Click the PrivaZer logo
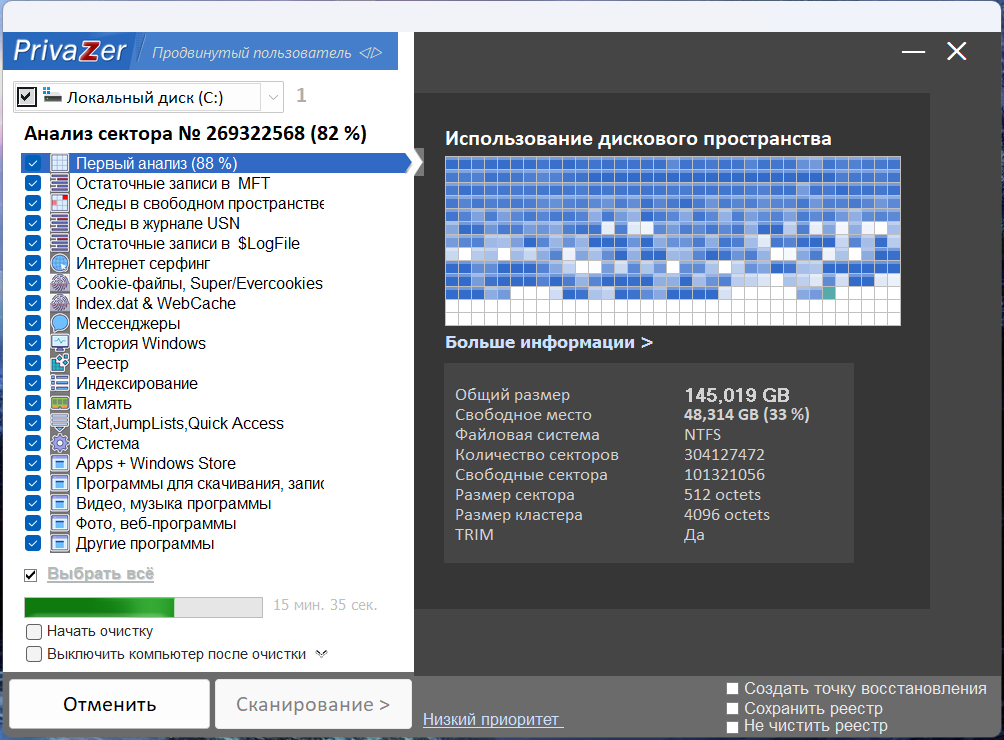Image resolution: width=1004 pixels, height=740 pixels. point(69,51)
